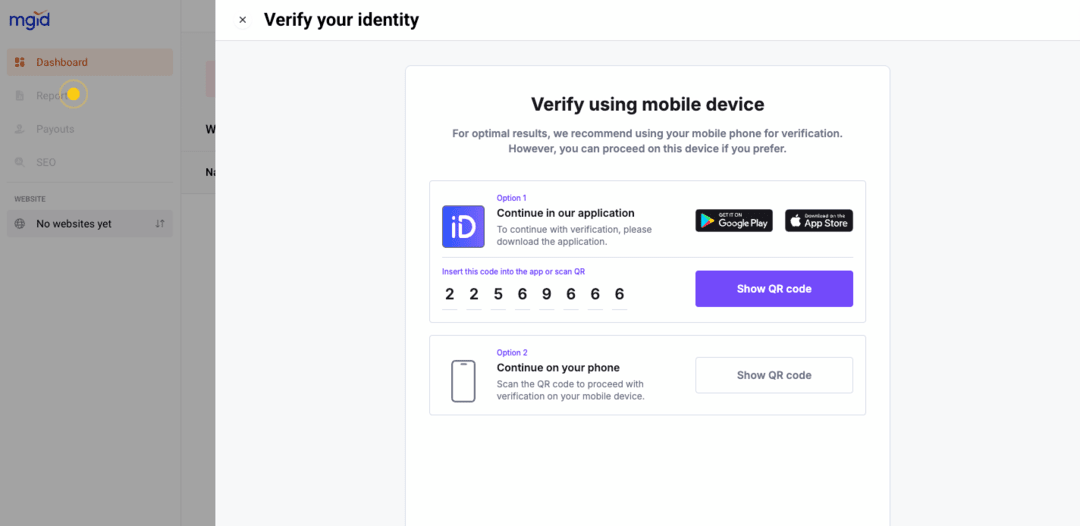Click the Reports document icon
The image size is (1080, 526).
coord(20,96)
